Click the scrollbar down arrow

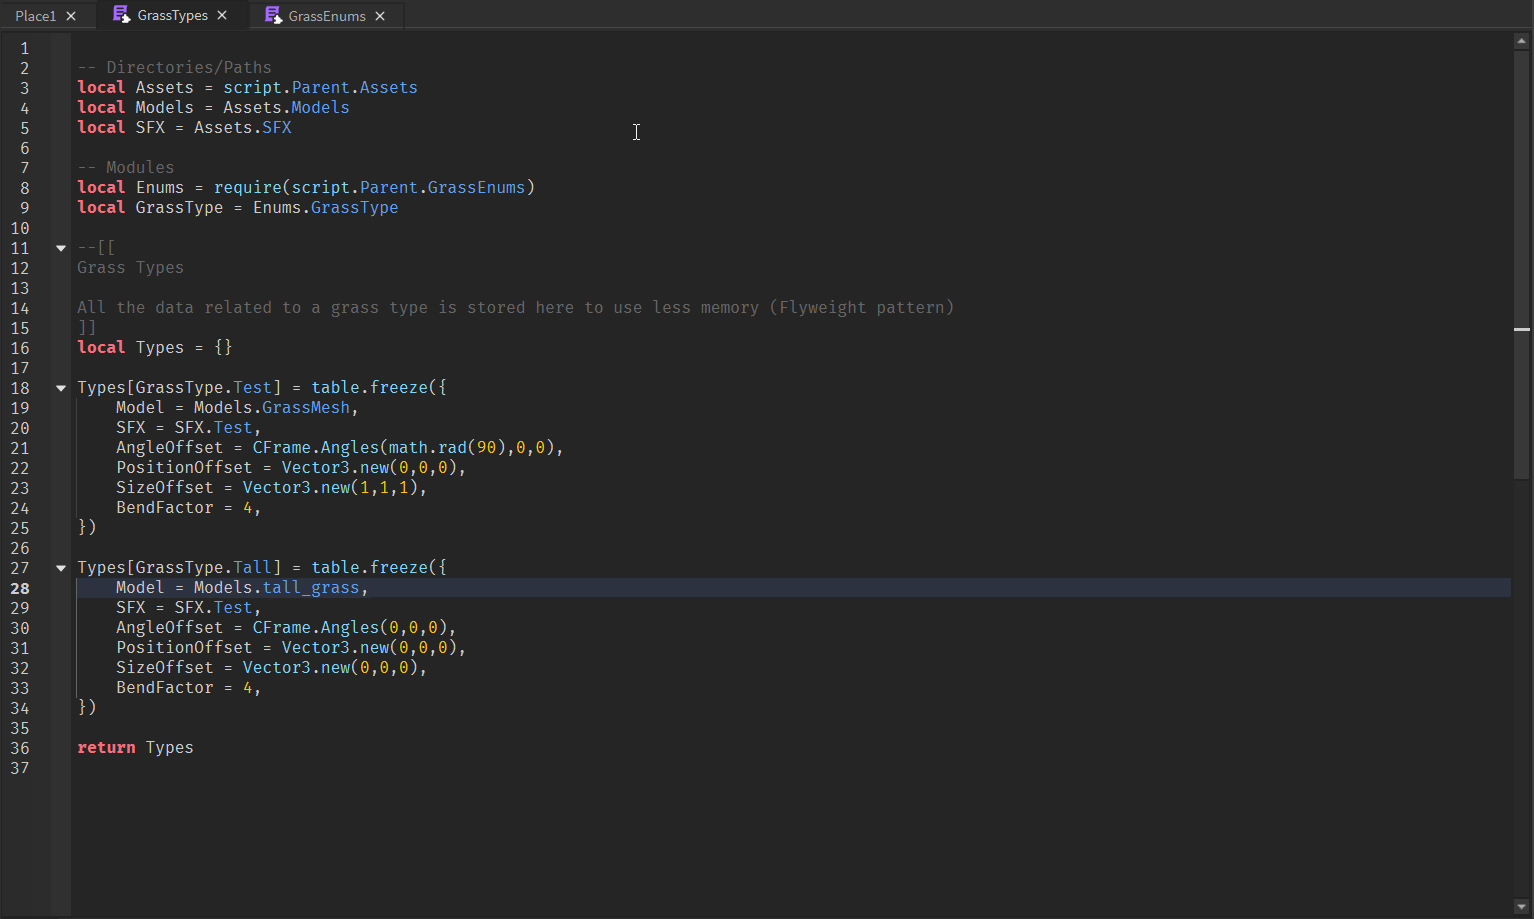click(1521, 907)
